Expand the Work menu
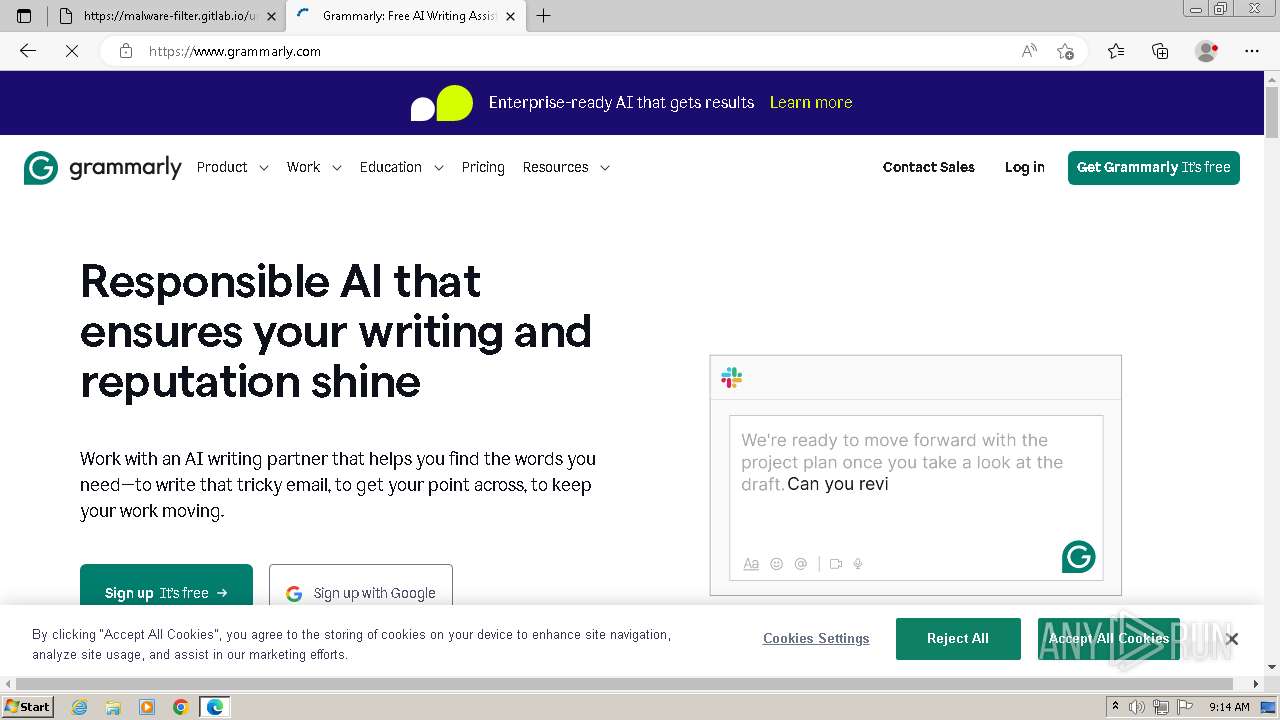Image resolution: width=1280 pixels, height=720 pixels. coord(314,167)
